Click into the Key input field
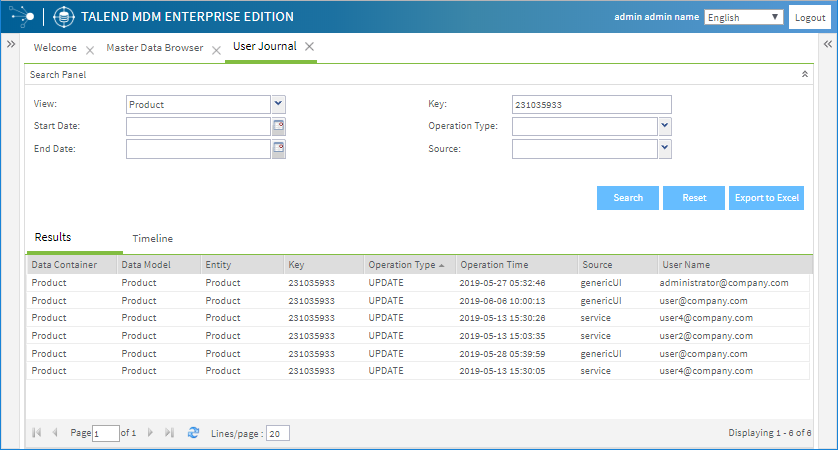838x450 pixels. coord(590,104)
